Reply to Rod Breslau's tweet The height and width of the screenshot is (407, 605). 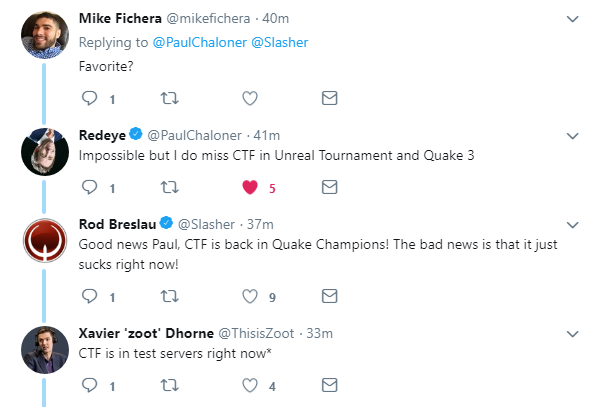(x=90, y=296)
